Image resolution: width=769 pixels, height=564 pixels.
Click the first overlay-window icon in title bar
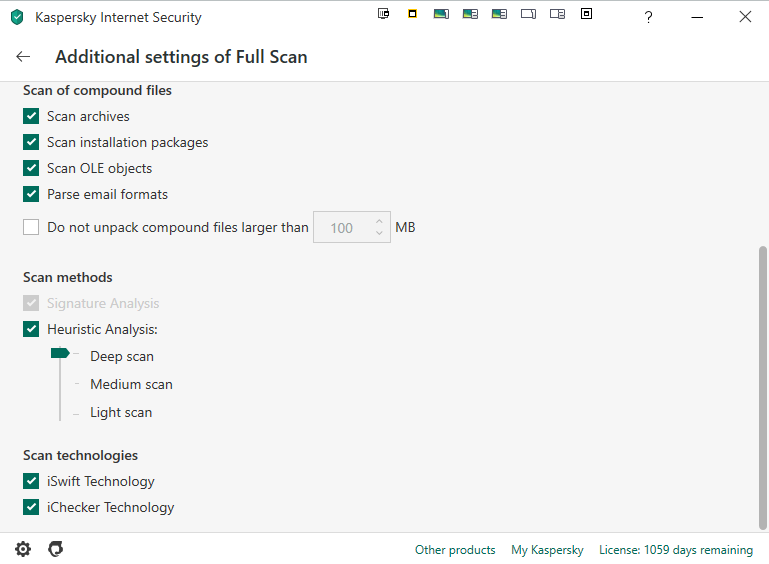click(383, 14)
